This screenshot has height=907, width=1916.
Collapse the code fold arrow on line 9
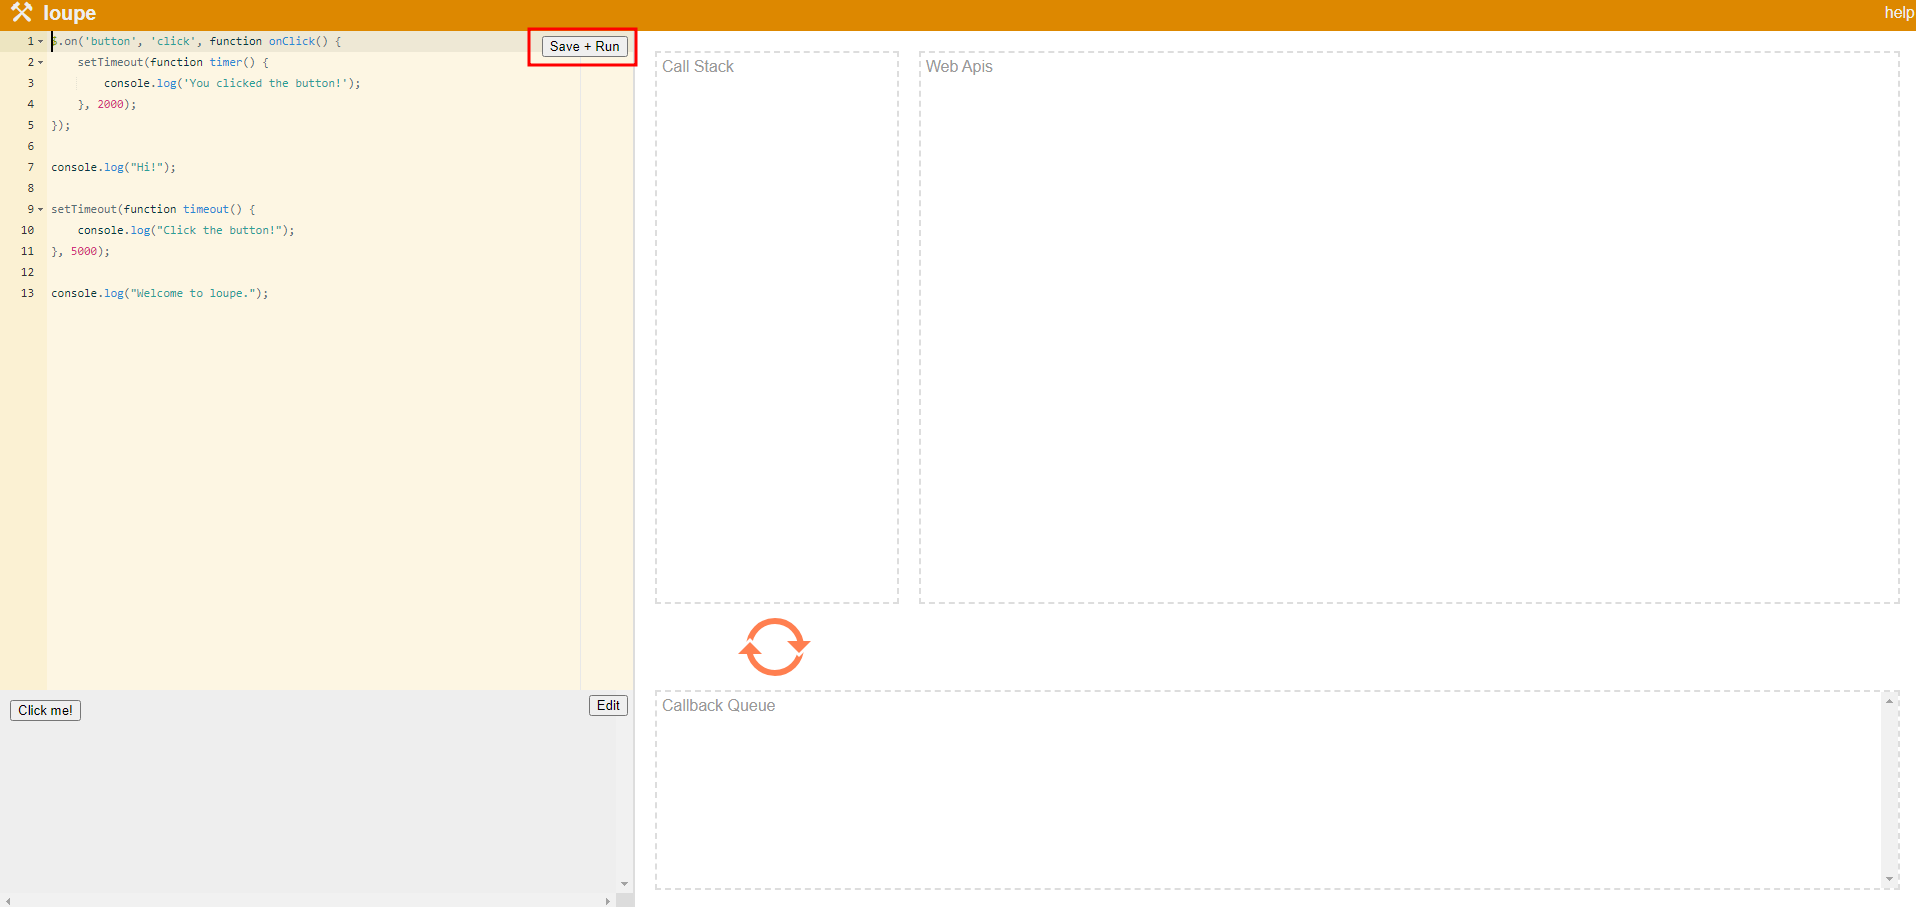(40, 209)
